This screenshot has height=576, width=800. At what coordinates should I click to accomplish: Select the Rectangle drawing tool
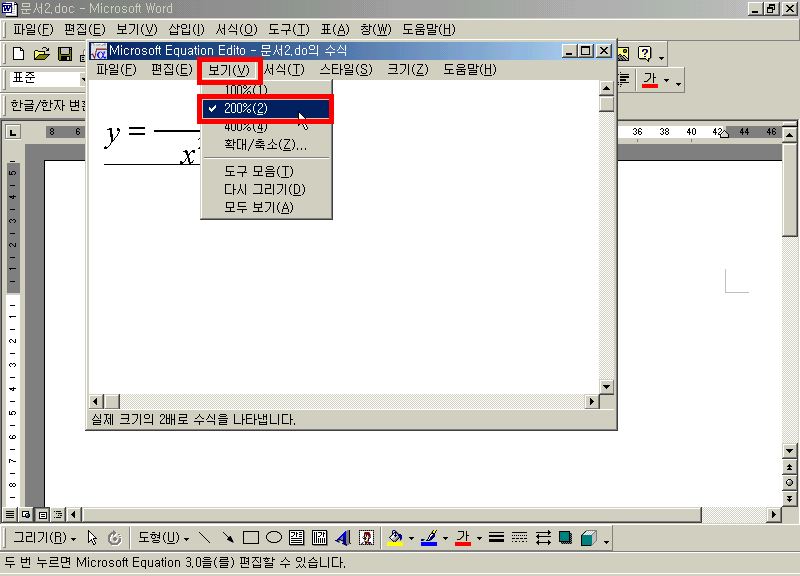tap(251, 538)
